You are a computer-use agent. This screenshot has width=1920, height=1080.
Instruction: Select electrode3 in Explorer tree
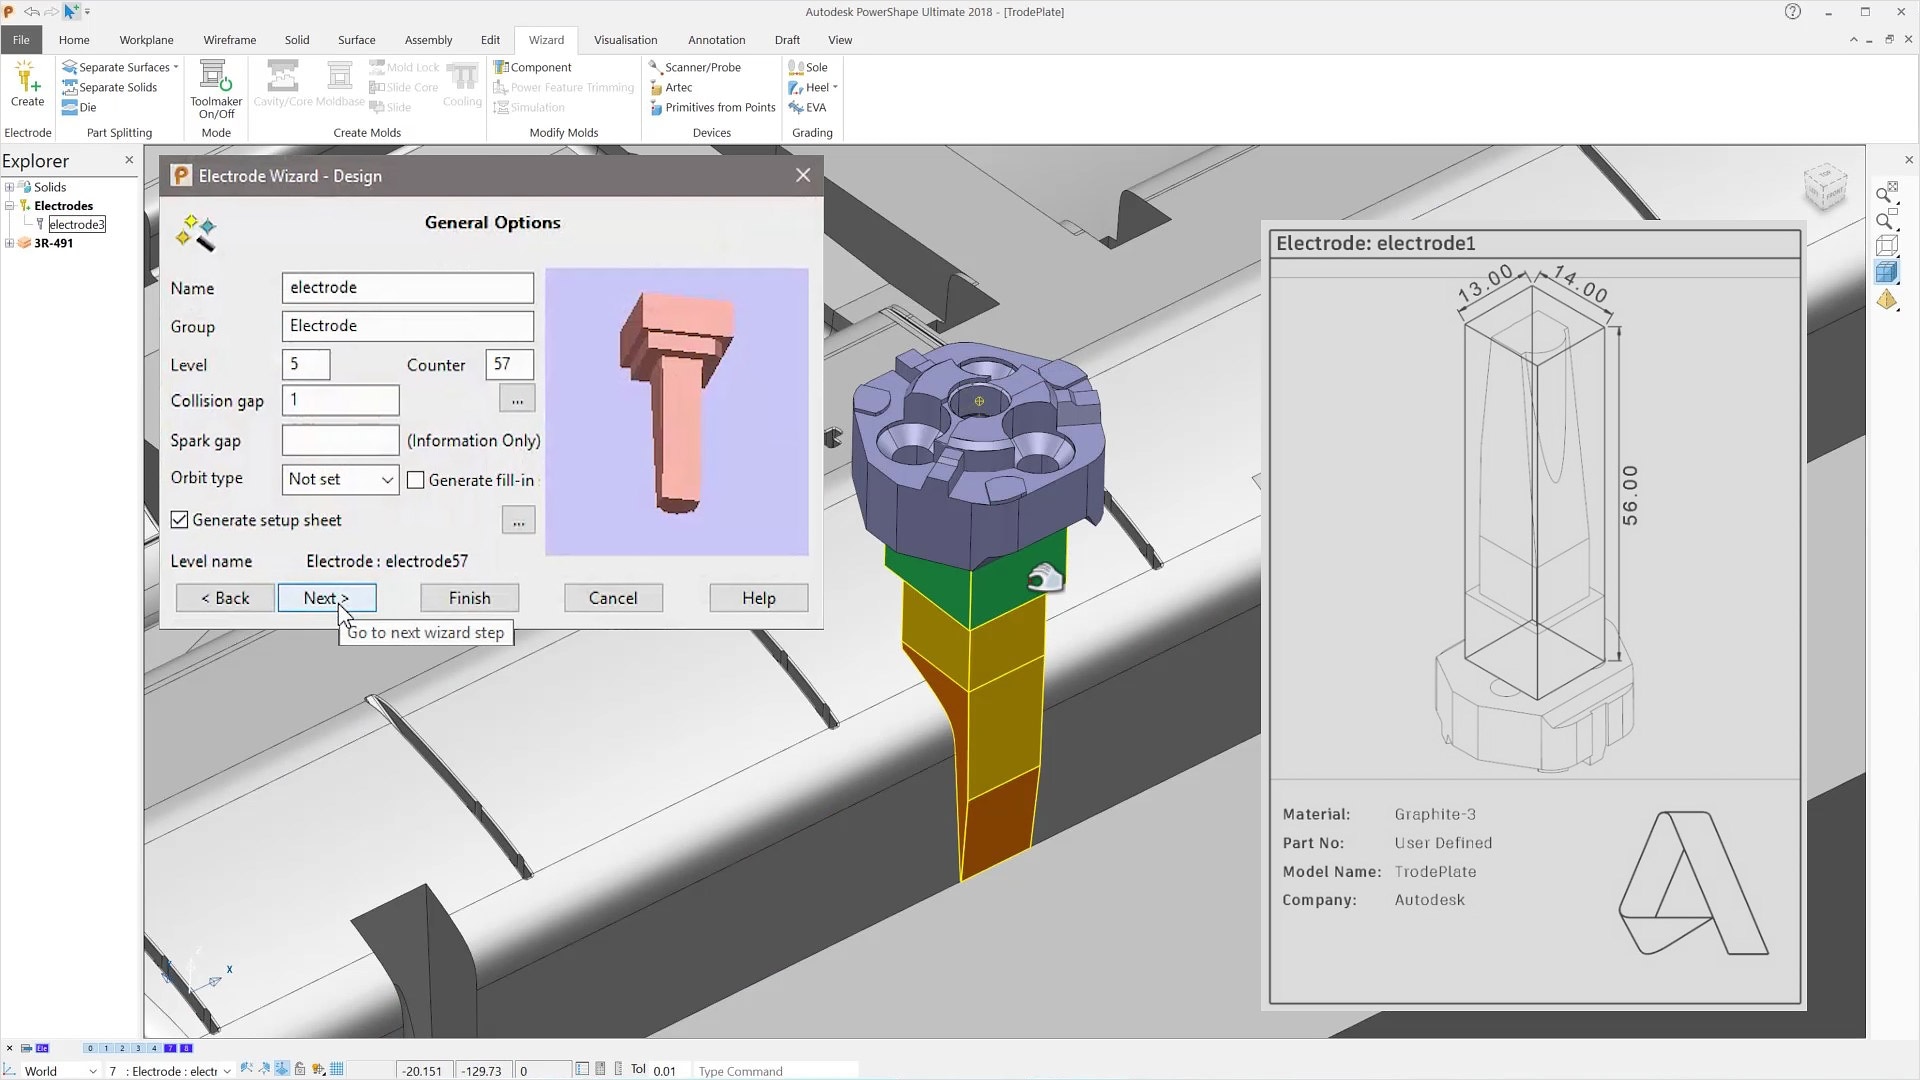coord(77,224)
